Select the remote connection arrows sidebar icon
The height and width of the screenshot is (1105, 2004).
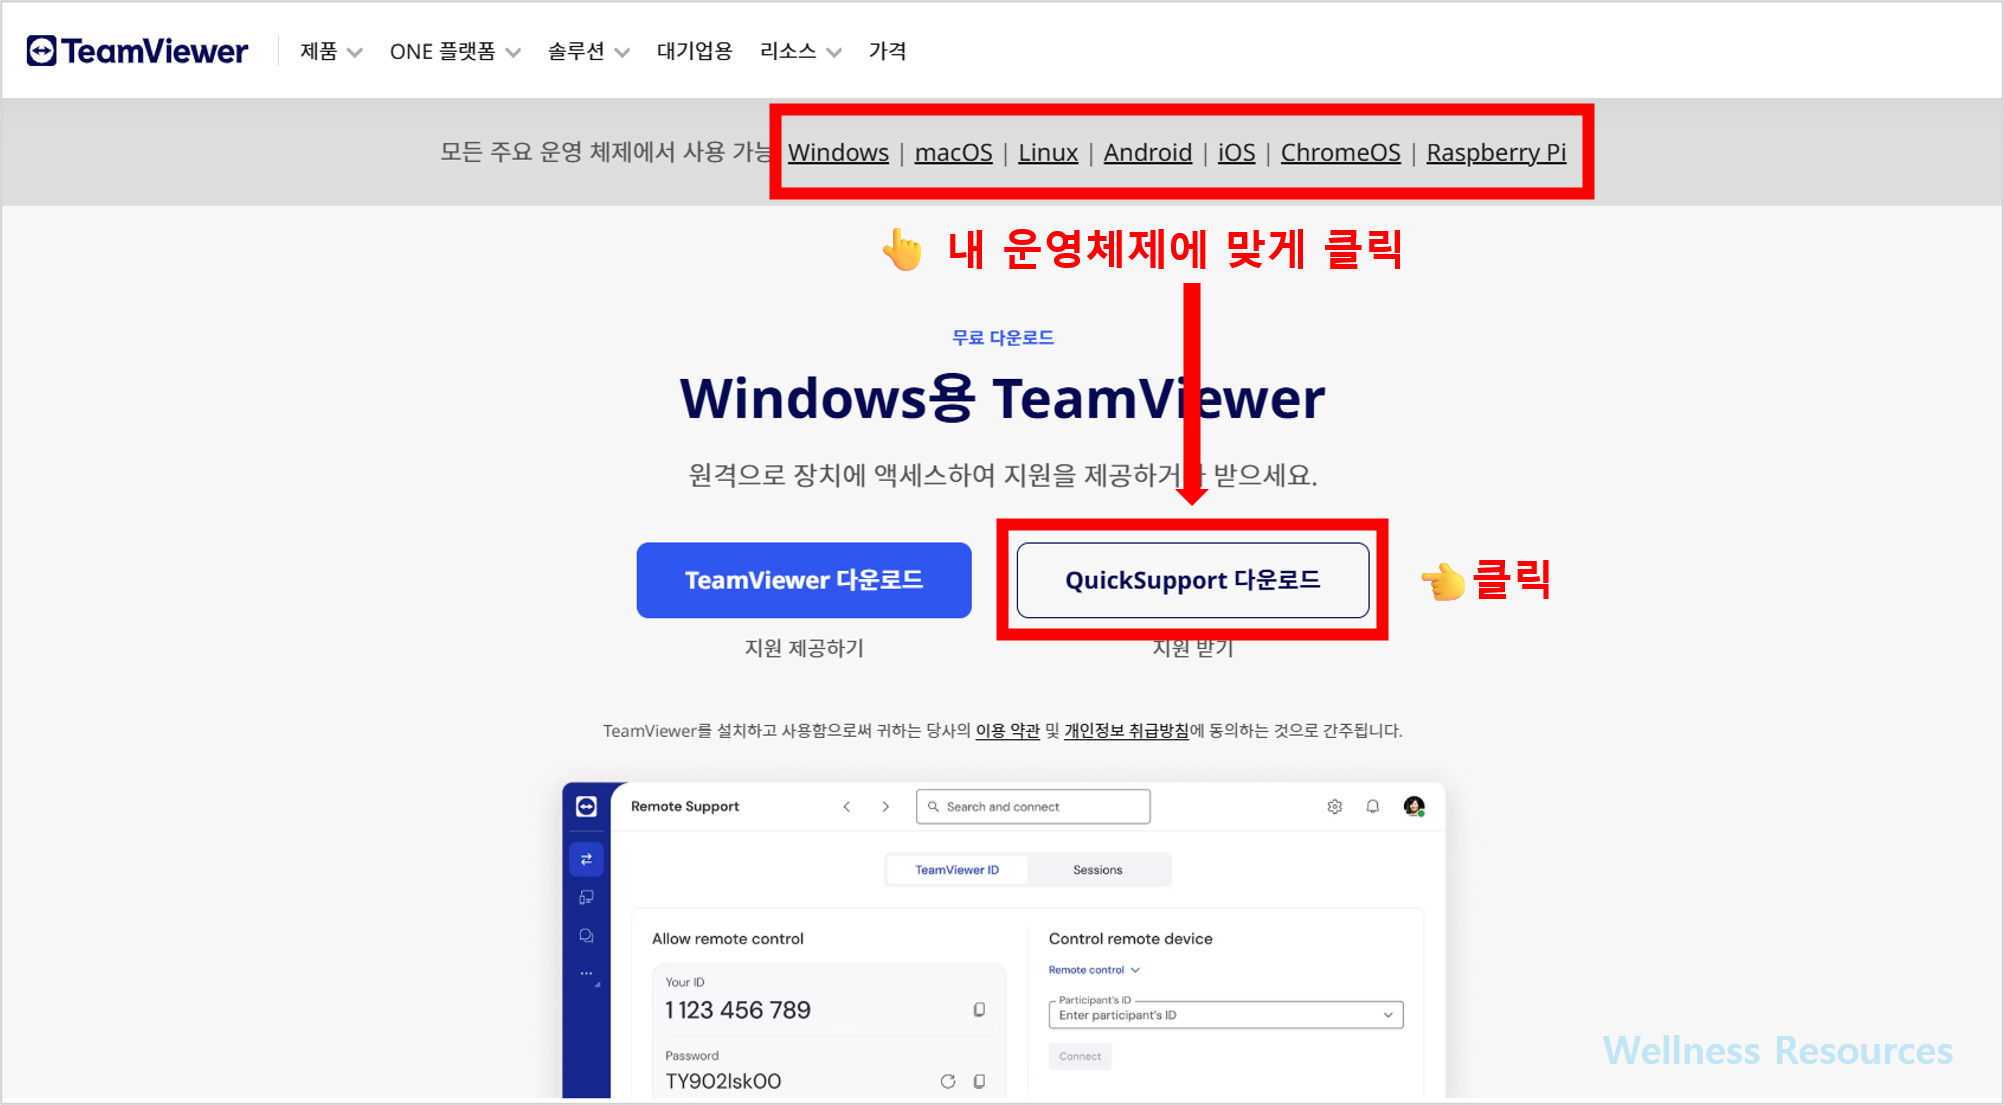click(586, 860)
